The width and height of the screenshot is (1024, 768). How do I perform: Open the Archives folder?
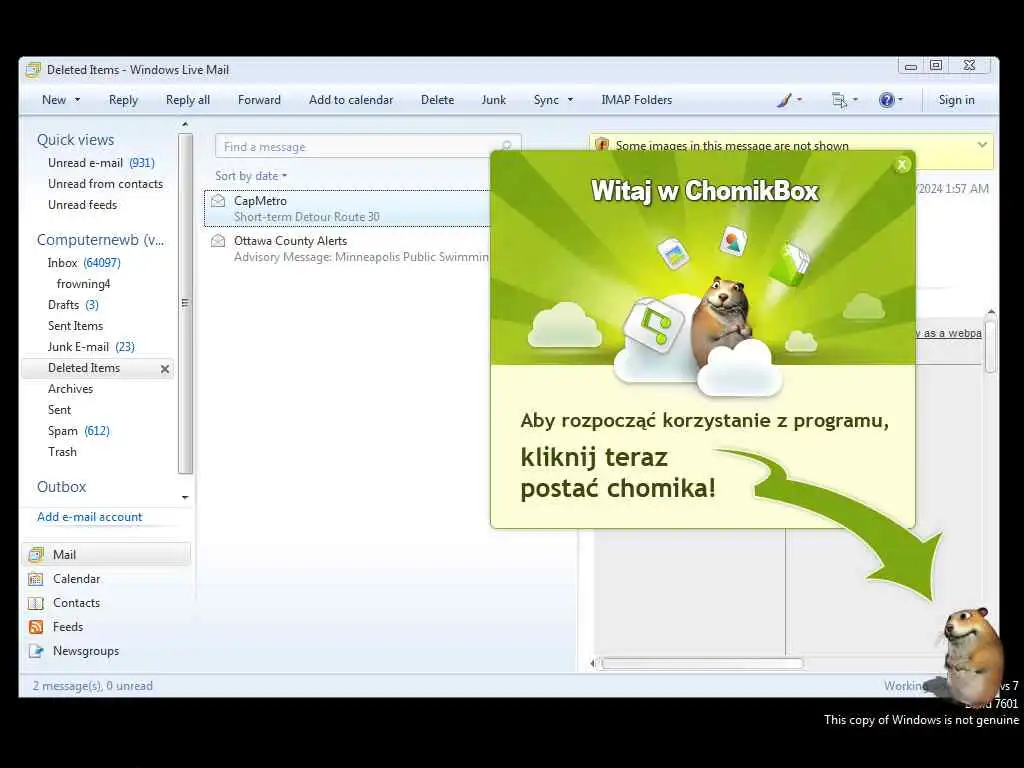coord(71,389)
